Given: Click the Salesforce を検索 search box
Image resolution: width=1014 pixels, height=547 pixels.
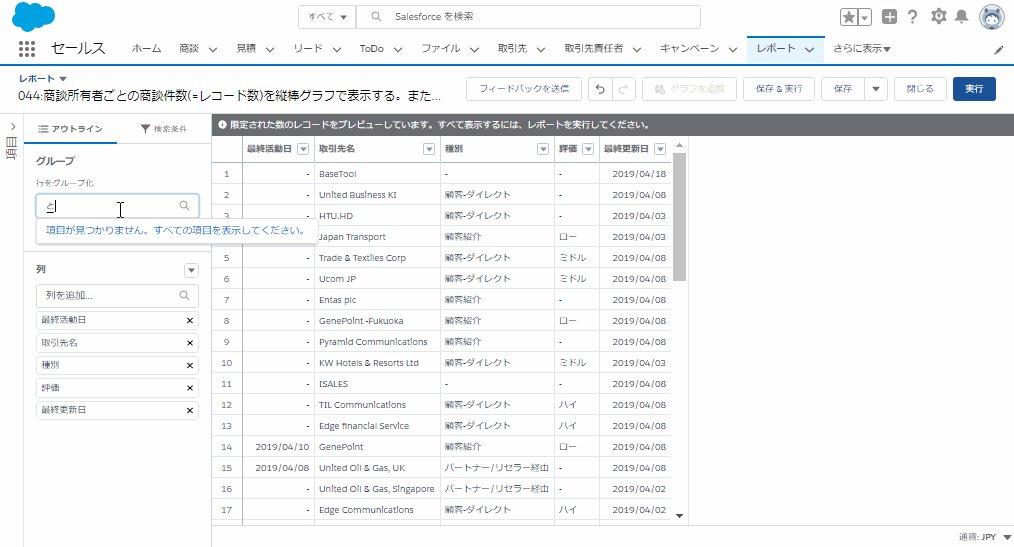Looking at the screenshot, I should click(528, 17).
